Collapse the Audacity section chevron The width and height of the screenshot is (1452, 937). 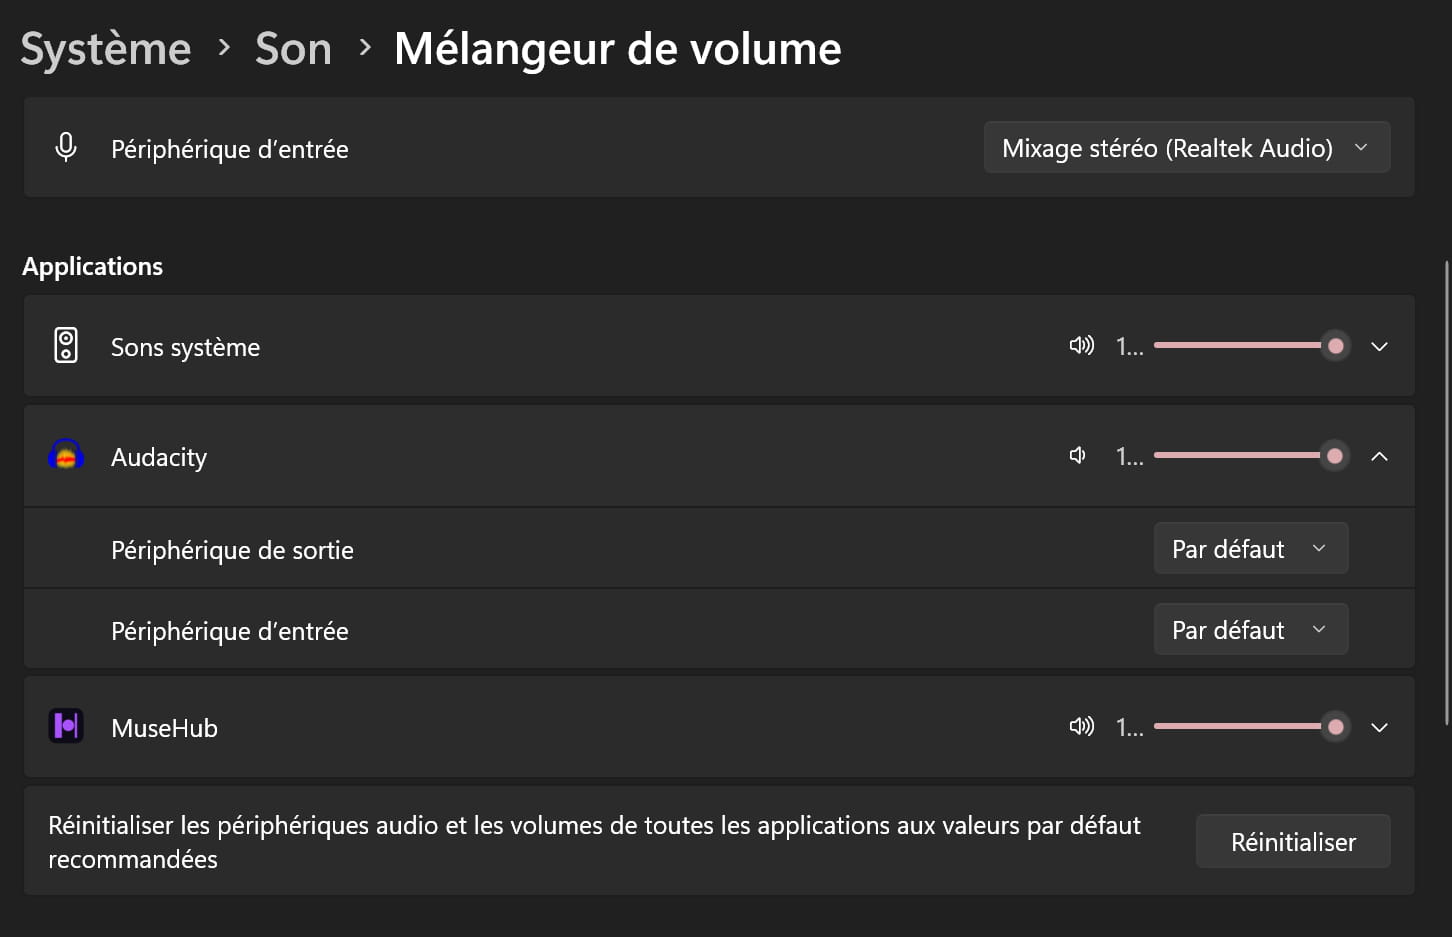coord(1379,456)
